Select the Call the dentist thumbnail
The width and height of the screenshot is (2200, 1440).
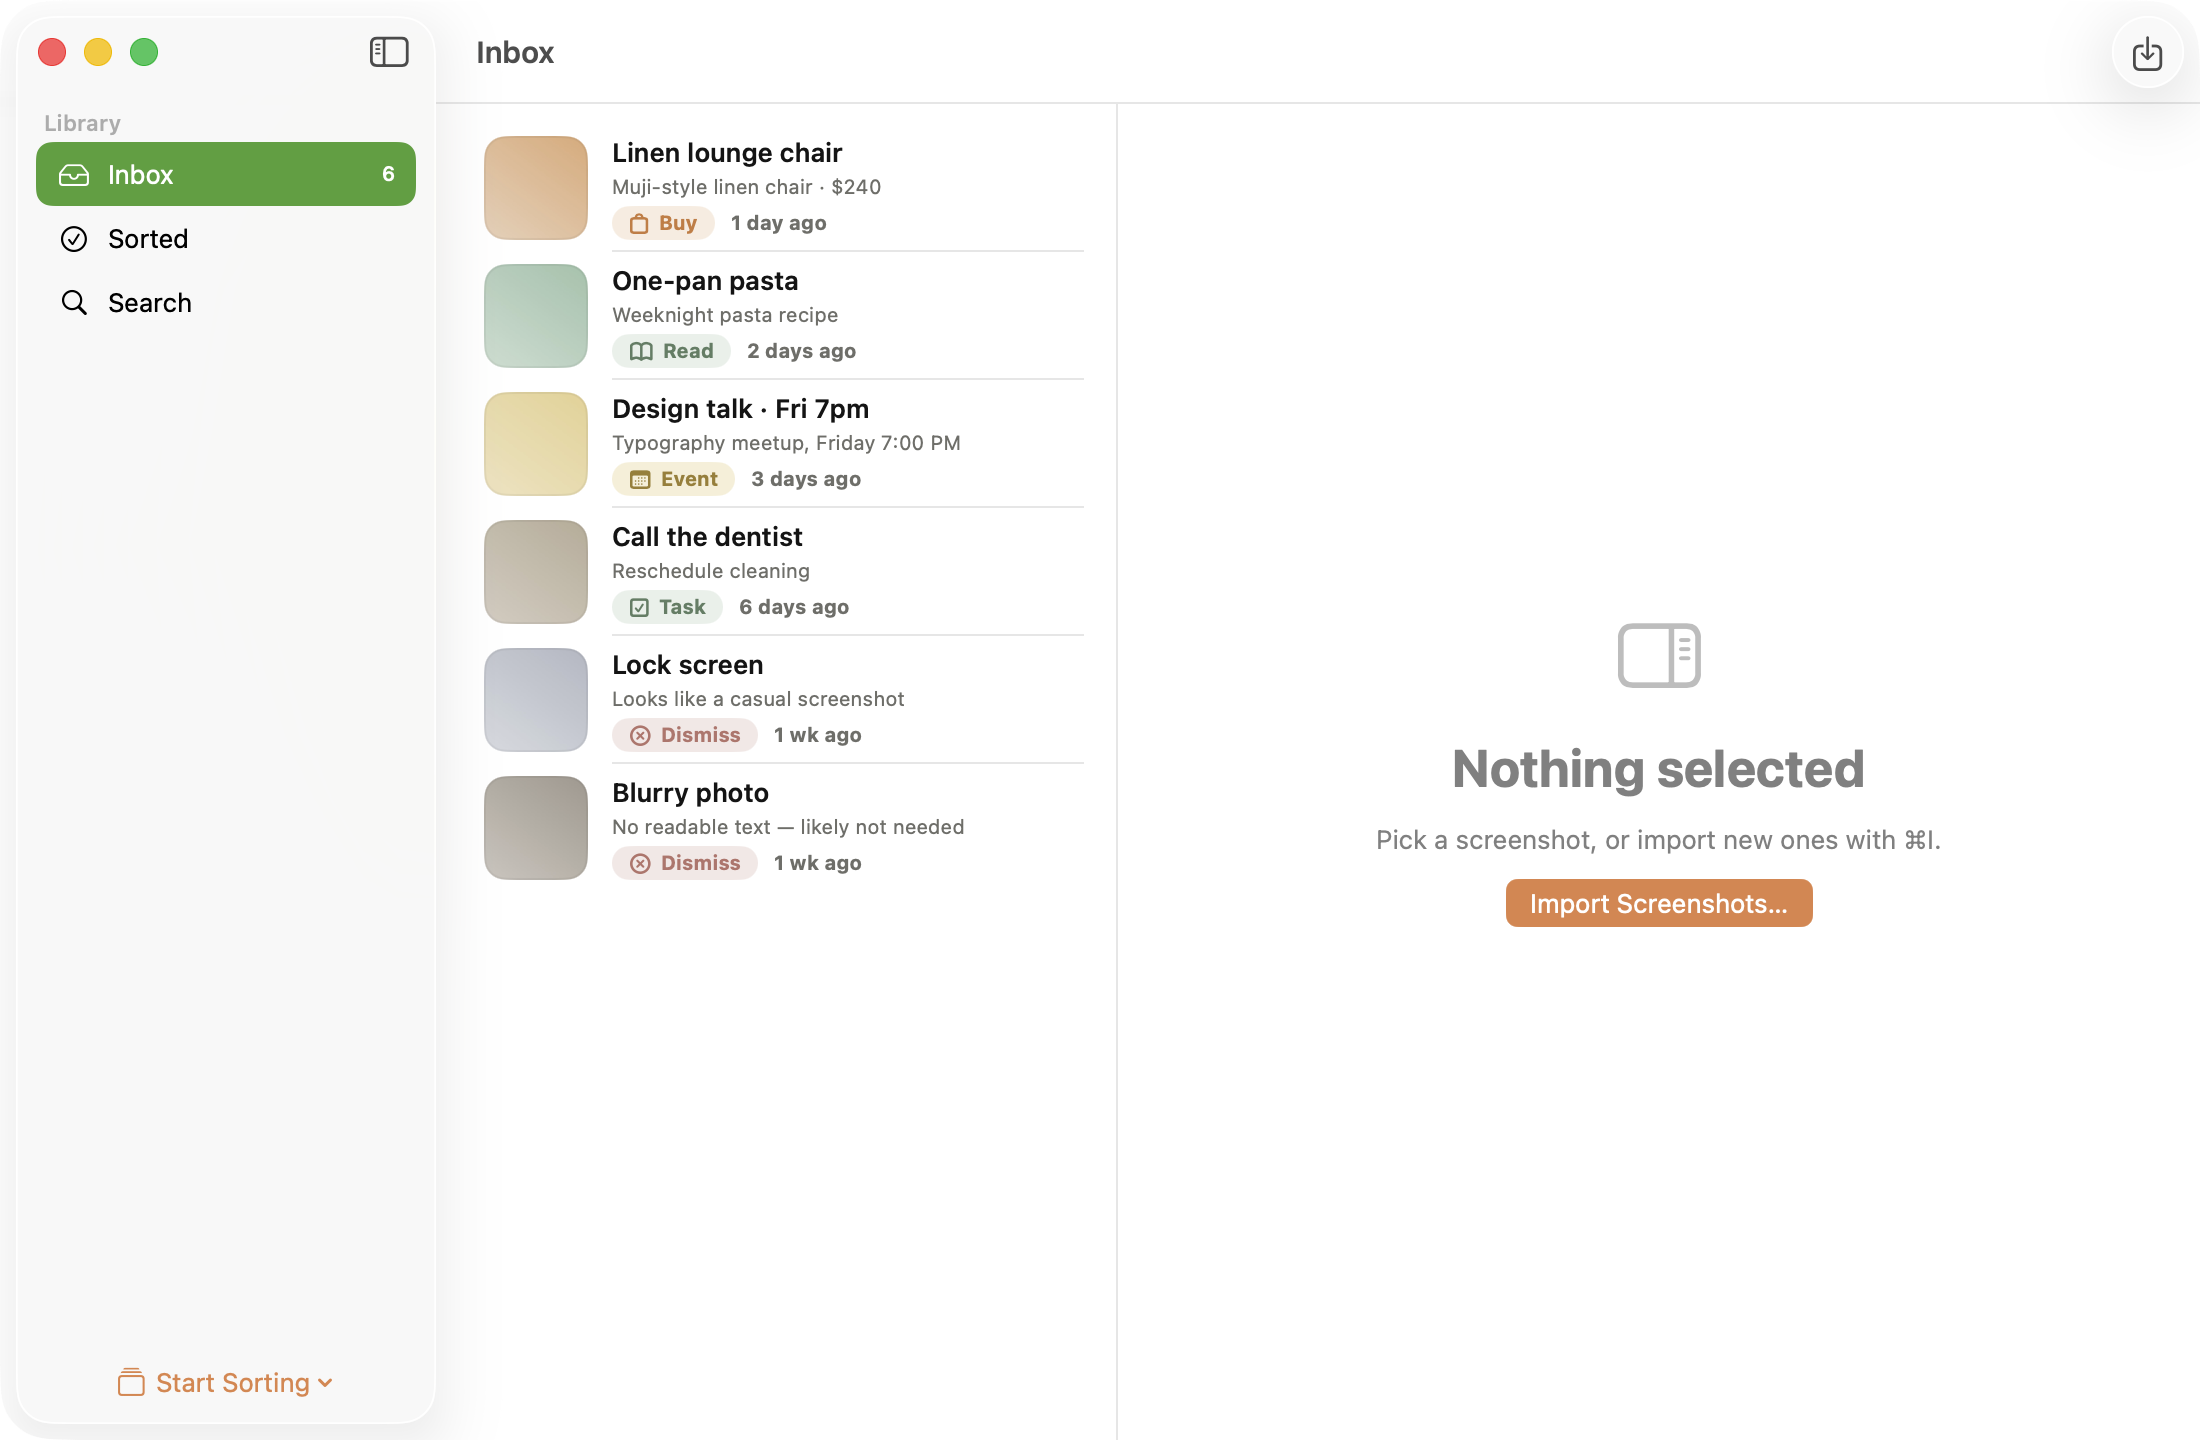[x=536, y=572]
